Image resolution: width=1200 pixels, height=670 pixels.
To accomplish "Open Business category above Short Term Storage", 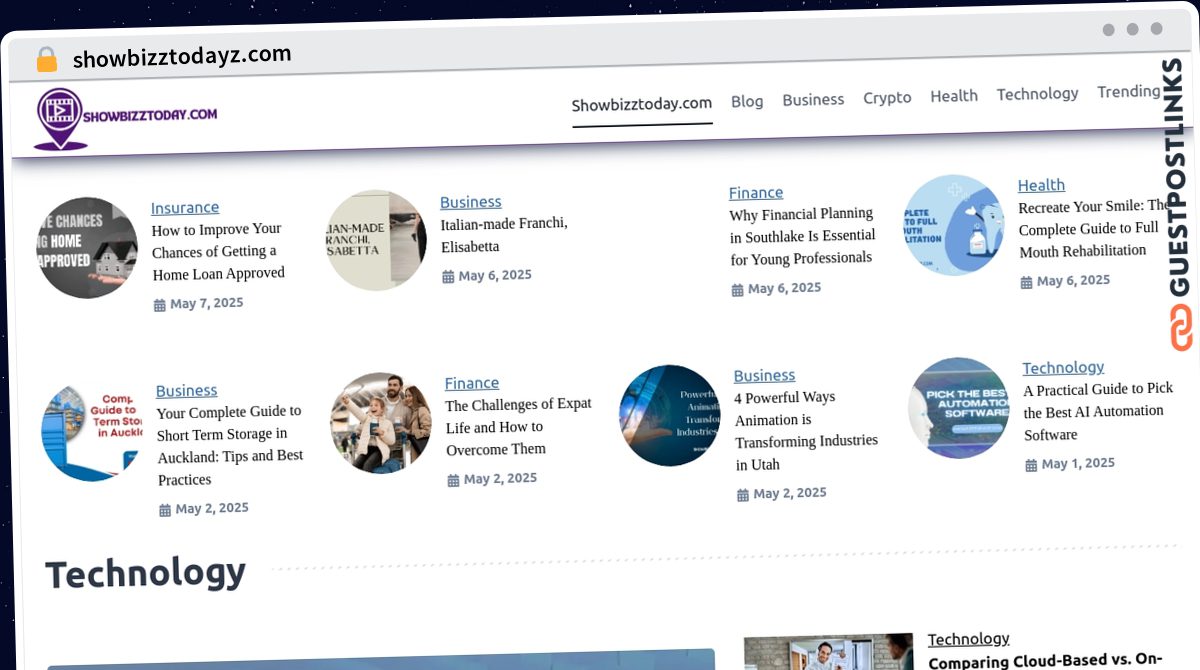I will [187, 390].
